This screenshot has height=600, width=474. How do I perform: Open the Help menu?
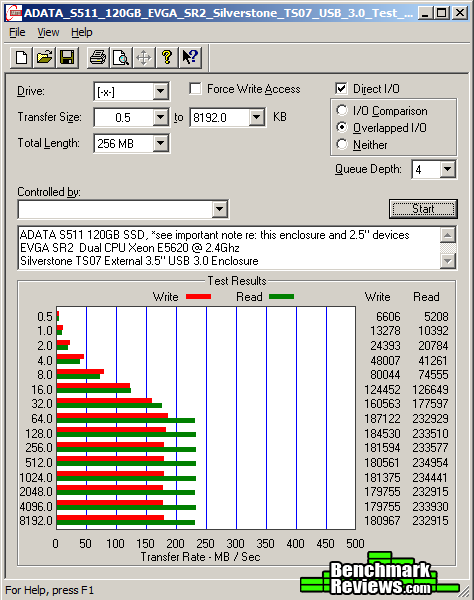click(81, 33)
